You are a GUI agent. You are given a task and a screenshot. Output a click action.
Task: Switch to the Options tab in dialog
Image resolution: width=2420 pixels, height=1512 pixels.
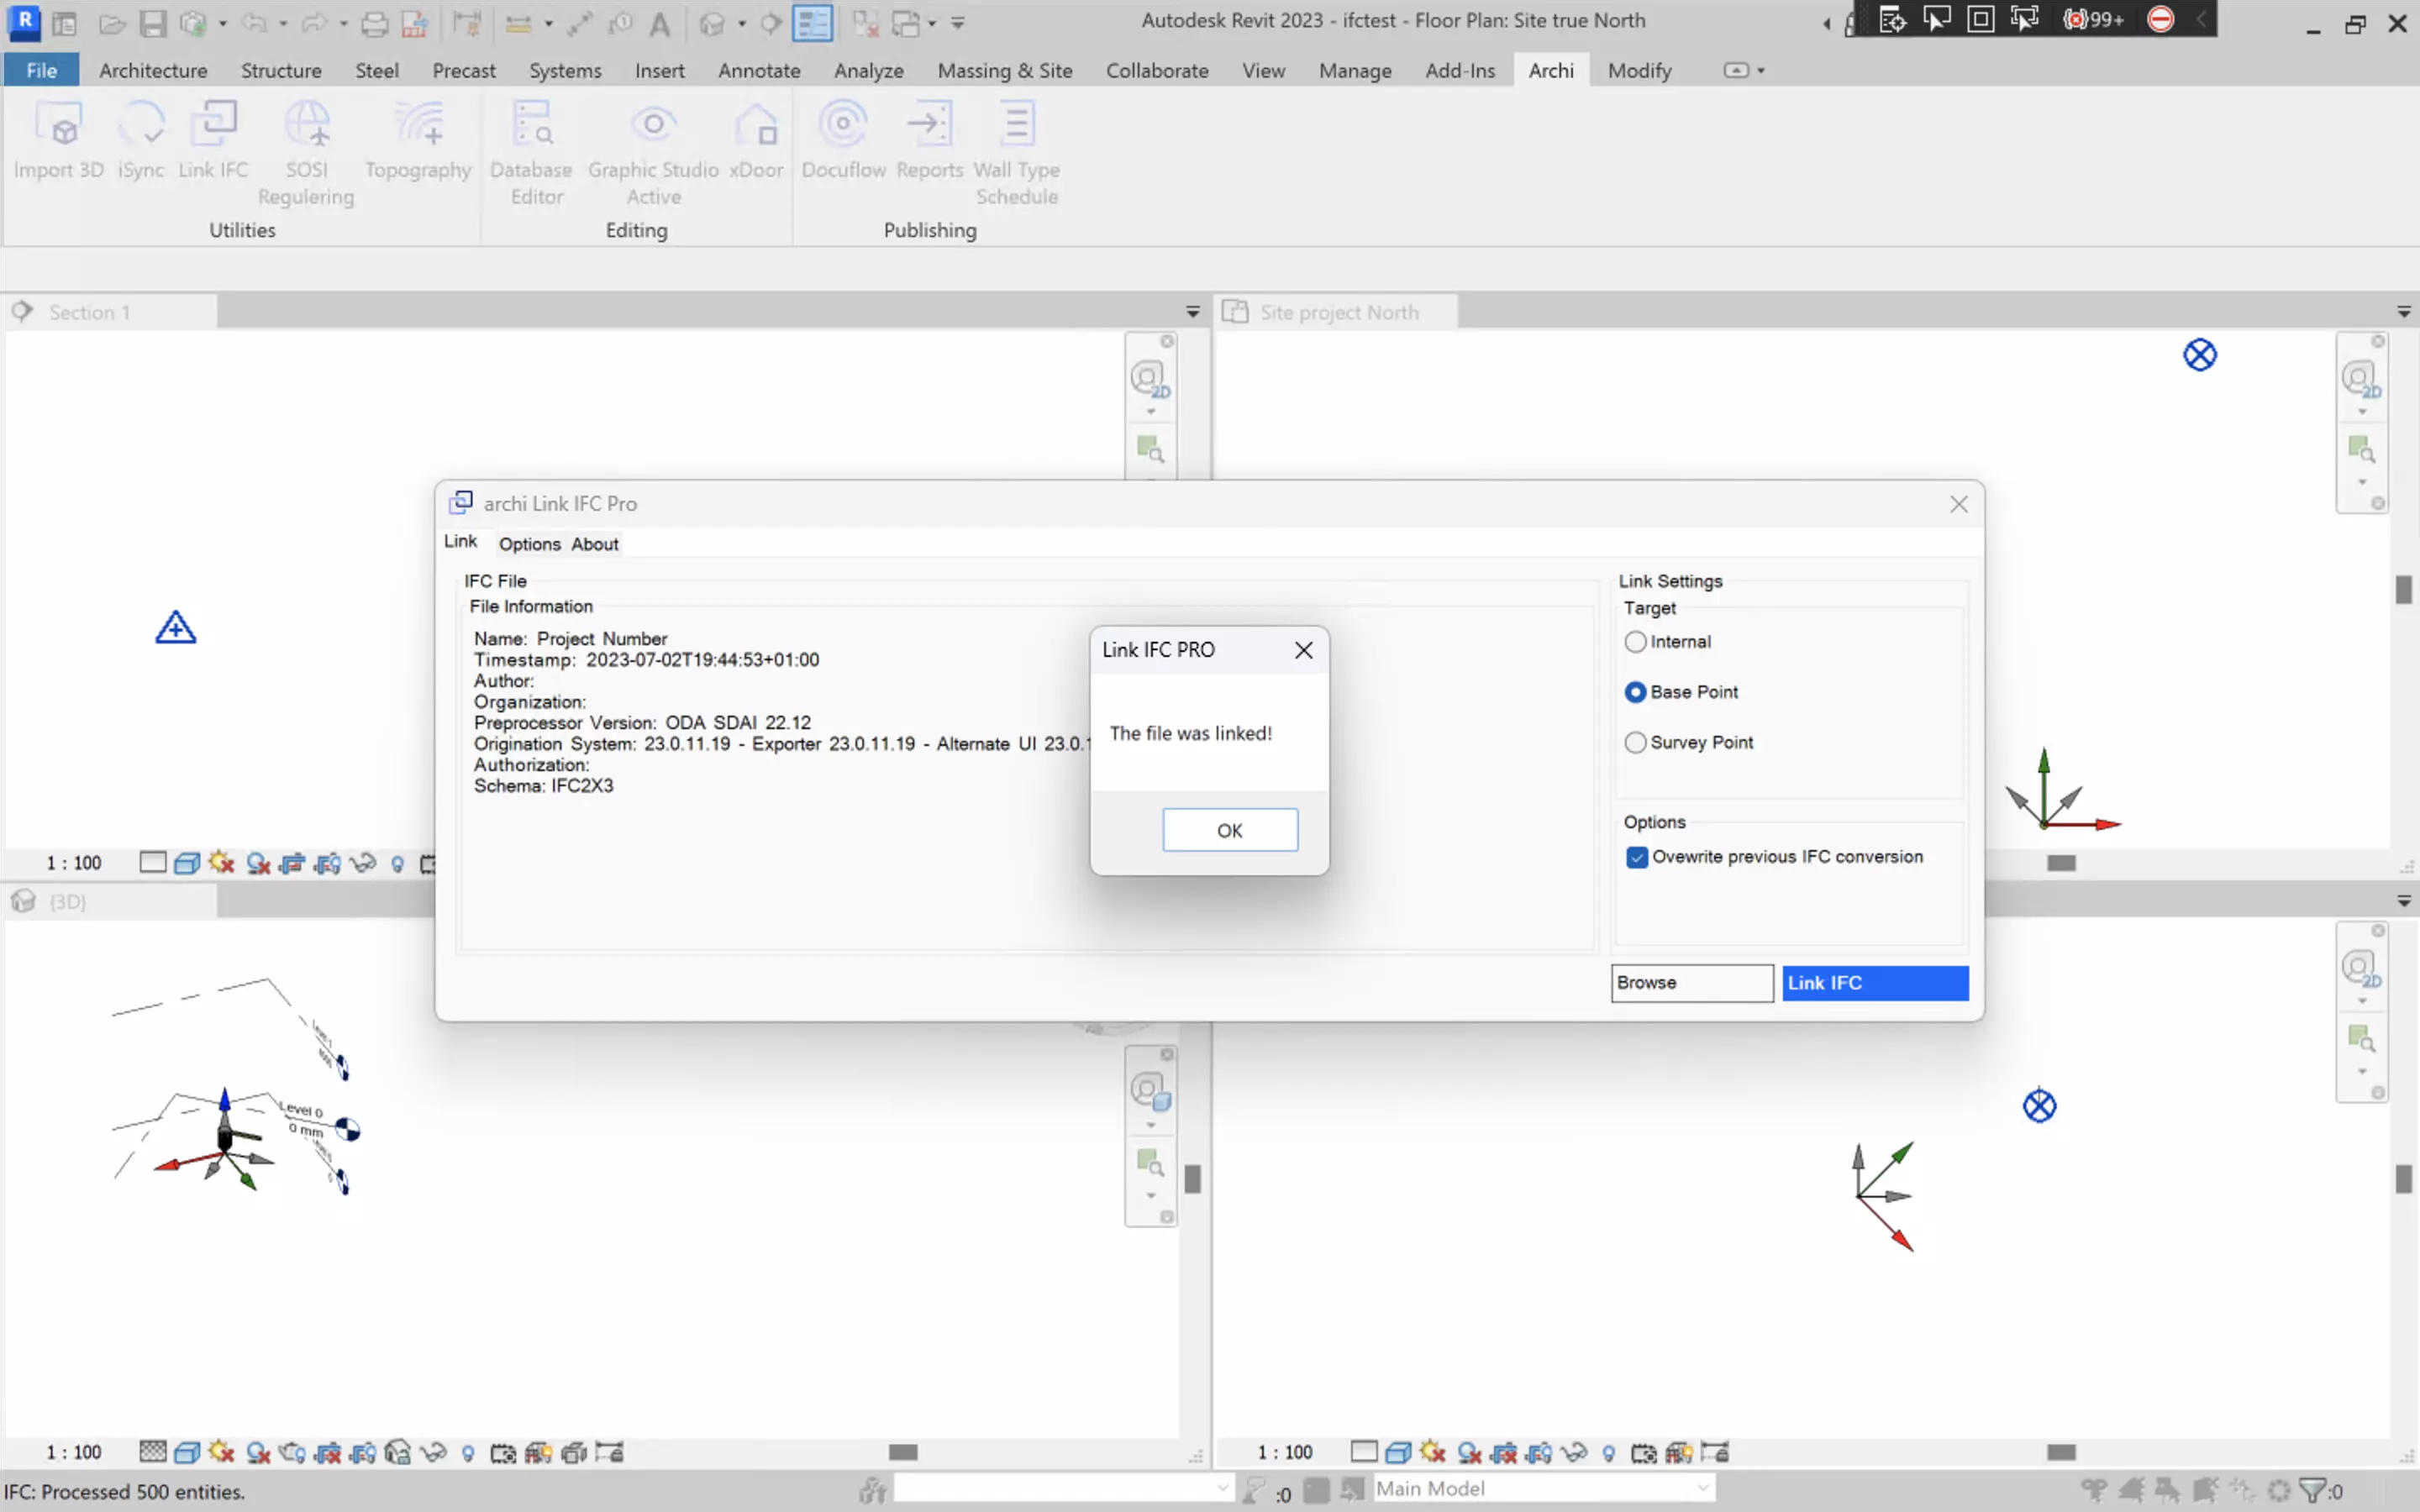(529, 544)
